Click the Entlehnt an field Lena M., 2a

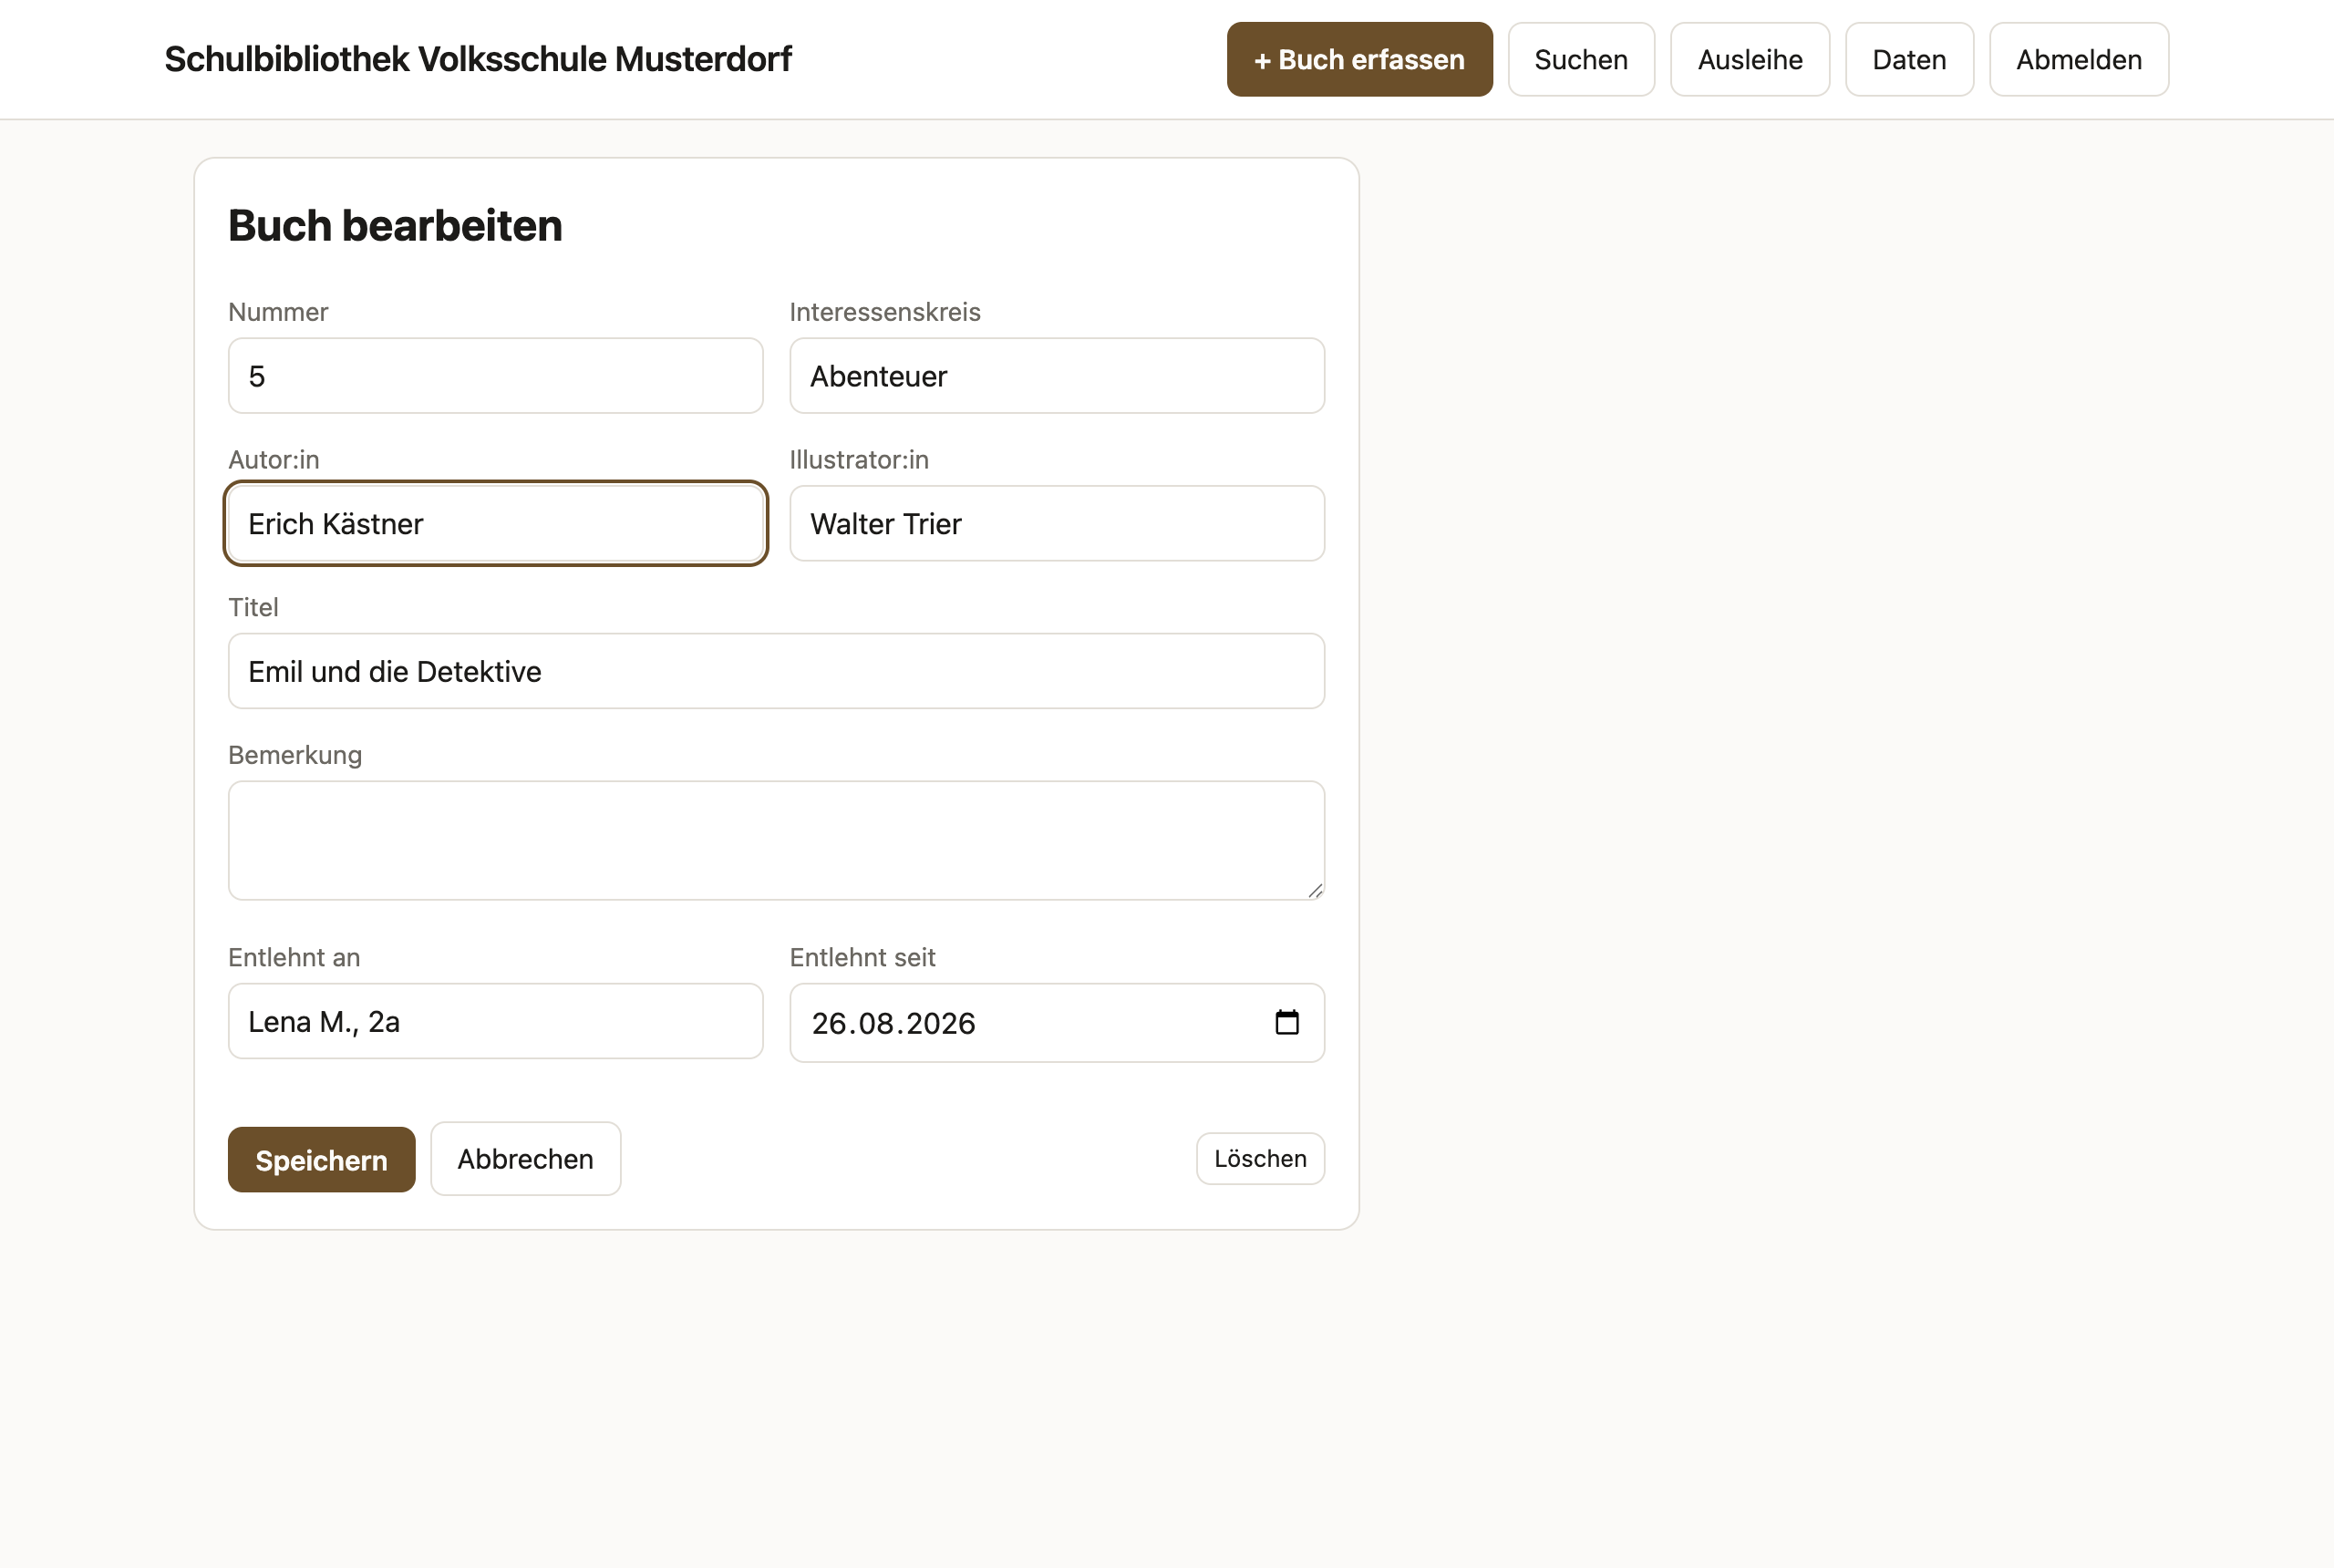pyautogui.click(x=495, y=1021)
